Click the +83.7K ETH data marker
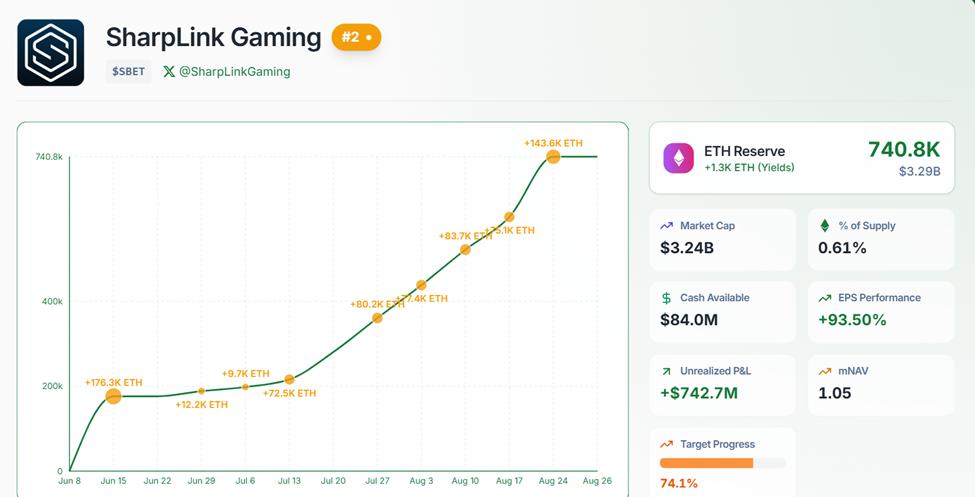The width and height of the screenshot is (975, 497). tap(465, 249)
